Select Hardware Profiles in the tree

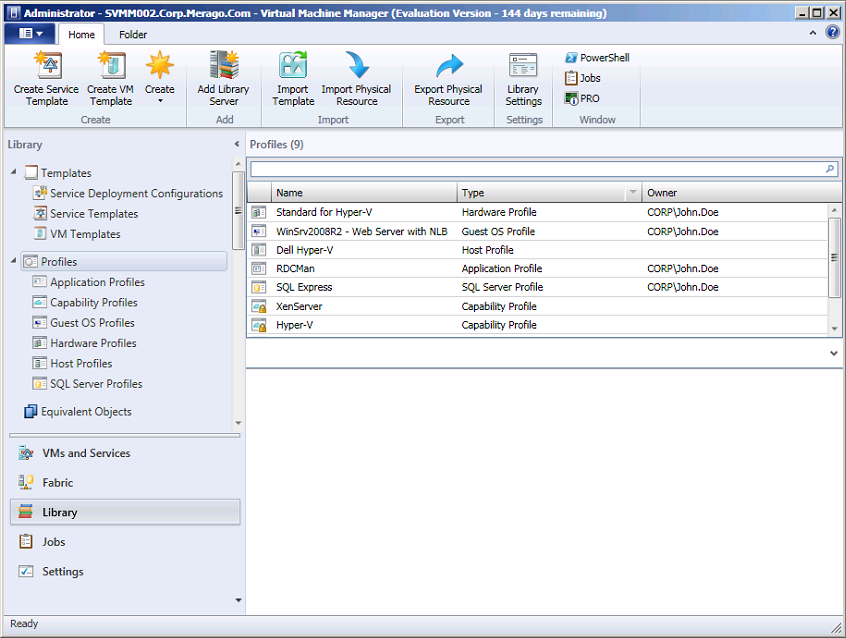point(85,343)
